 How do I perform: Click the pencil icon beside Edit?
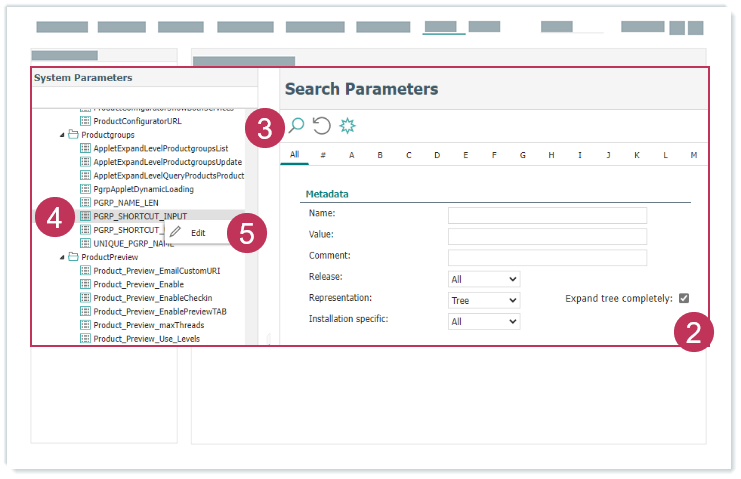pyautogui.click(x=176, y=232)
